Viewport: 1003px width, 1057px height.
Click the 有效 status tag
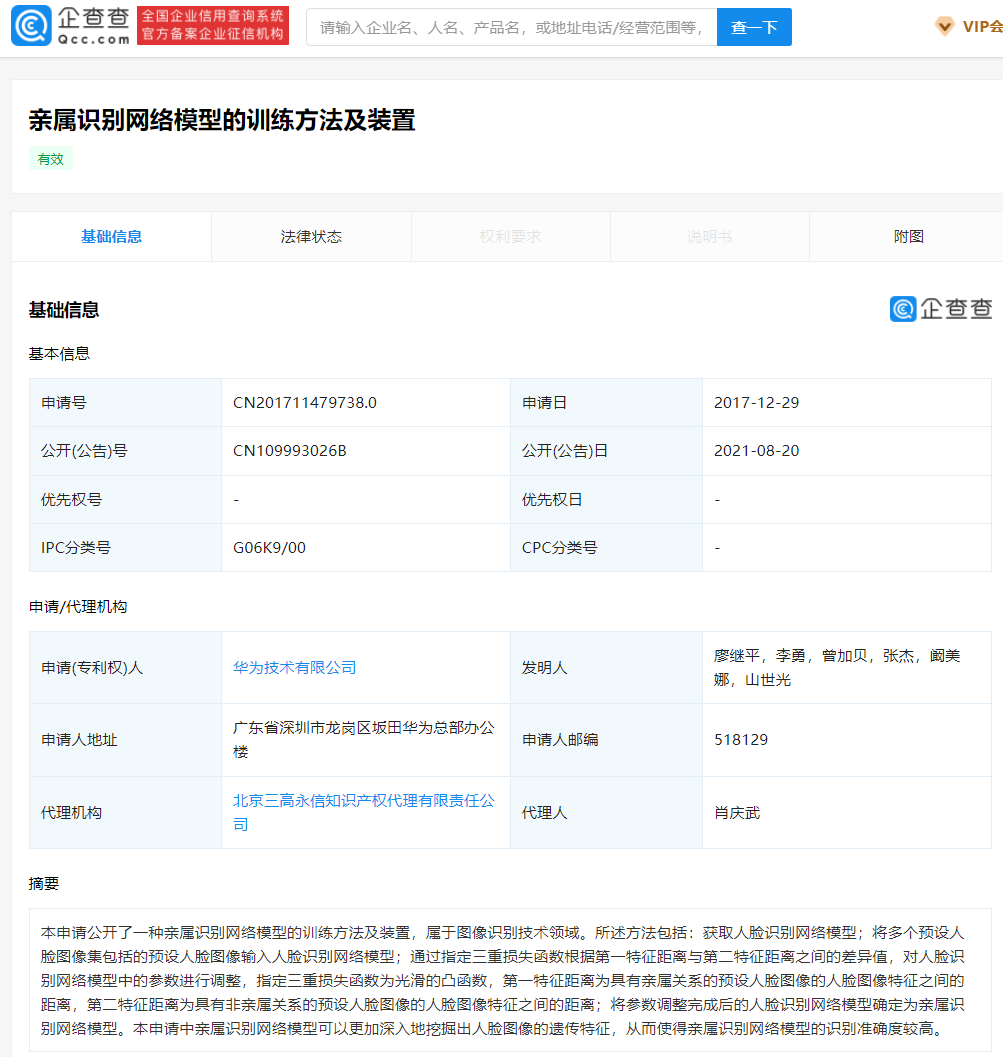[50, 159]
